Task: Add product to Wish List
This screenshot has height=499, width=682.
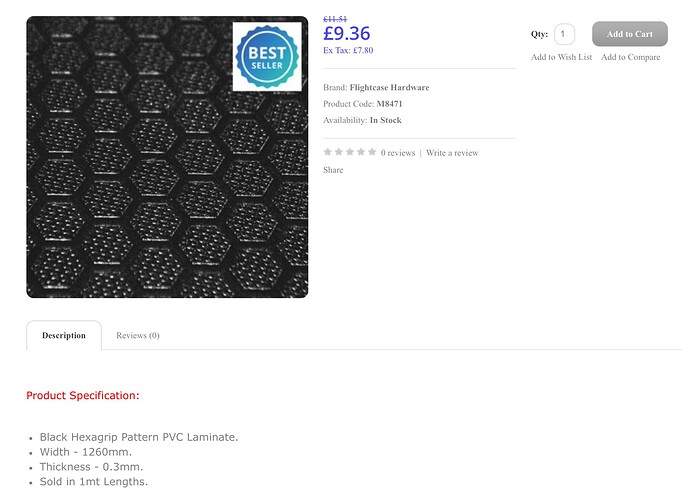Action: tap(561, 57)
